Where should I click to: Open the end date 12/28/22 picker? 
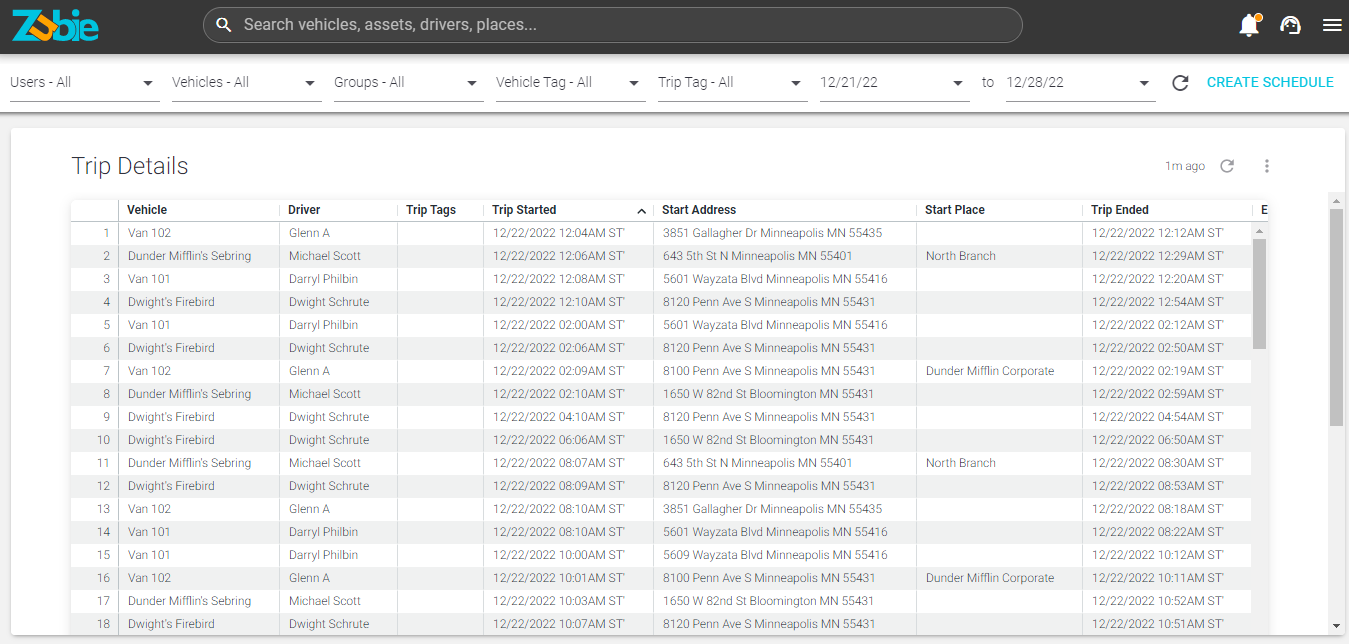click(1081, 83)
